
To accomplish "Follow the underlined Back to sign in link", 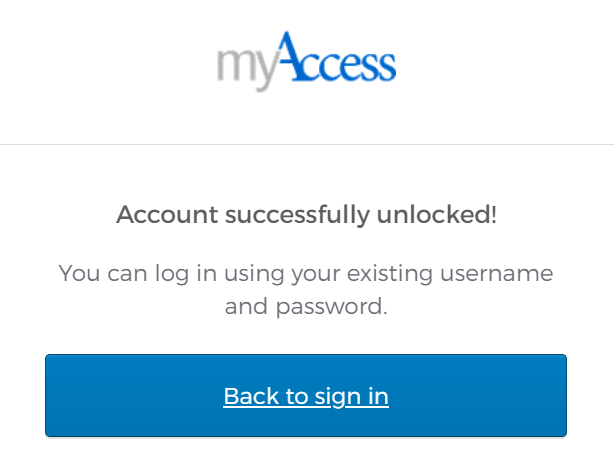I will pos(306,396).
